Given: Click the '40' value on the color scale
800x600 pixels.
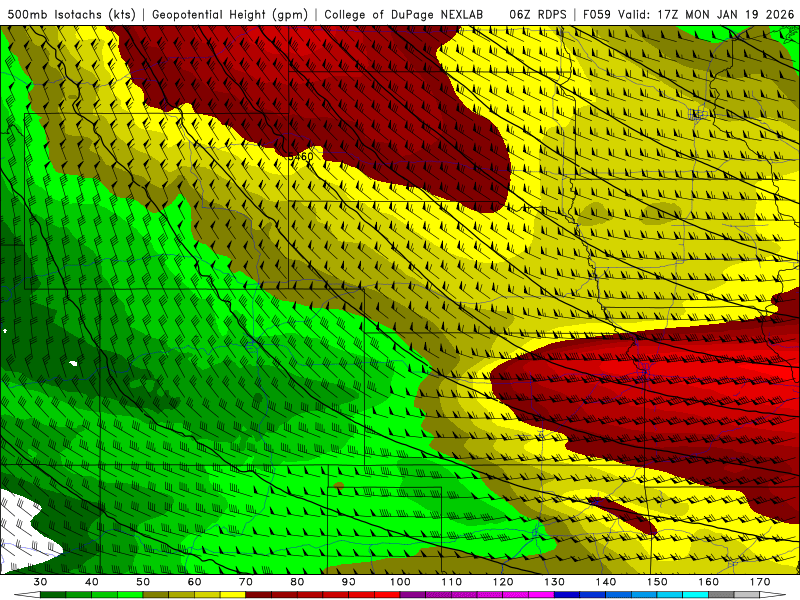Looking at the screenshot, I should pos(92,582).
